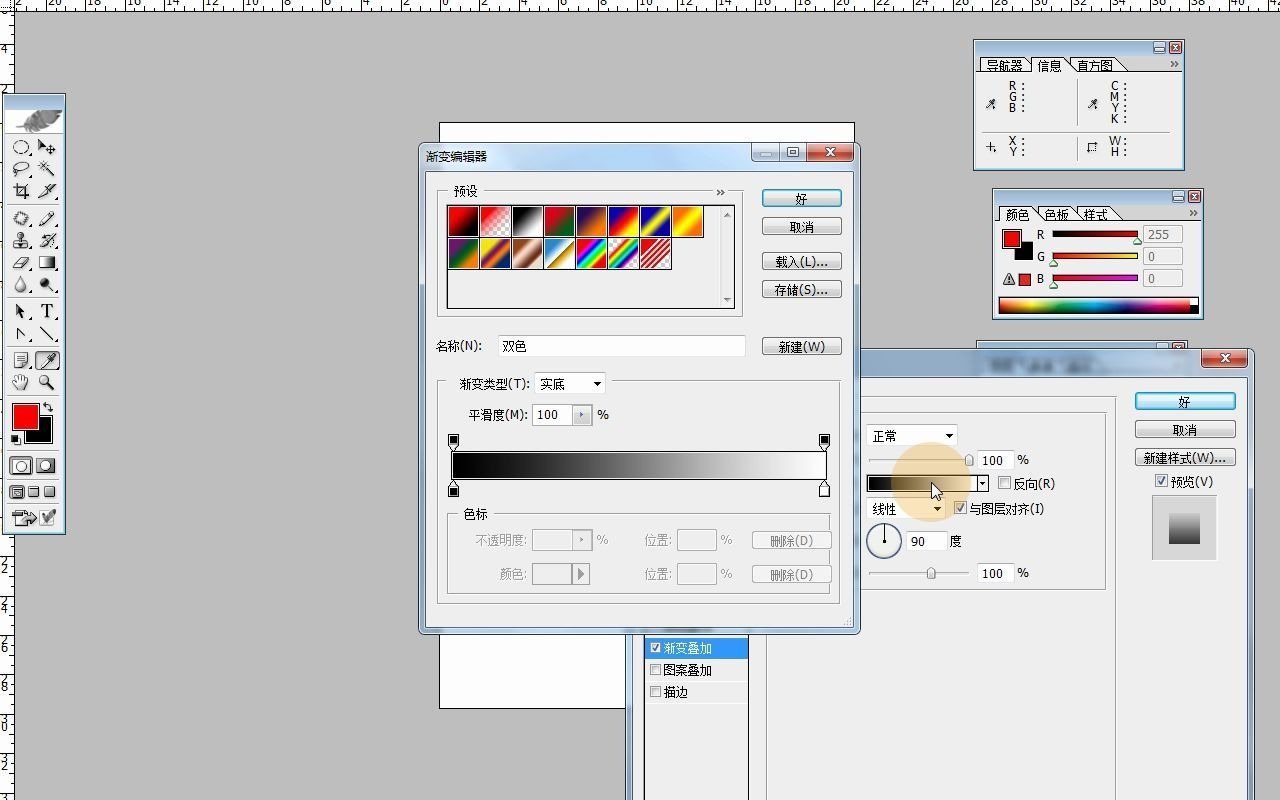Select the Elliptical Marquee tool
This screenshot has width=1280, height=800.
click(x=21, y=147)
